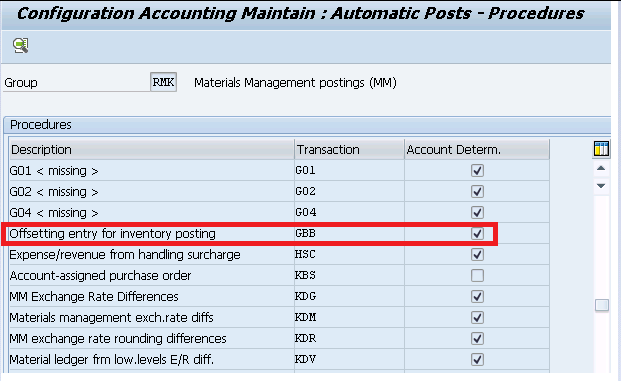Image resolution: width=621 pixels, height=381 pixels.
Task: Click the scroll down arrow of procedures list
Action: 601,186
